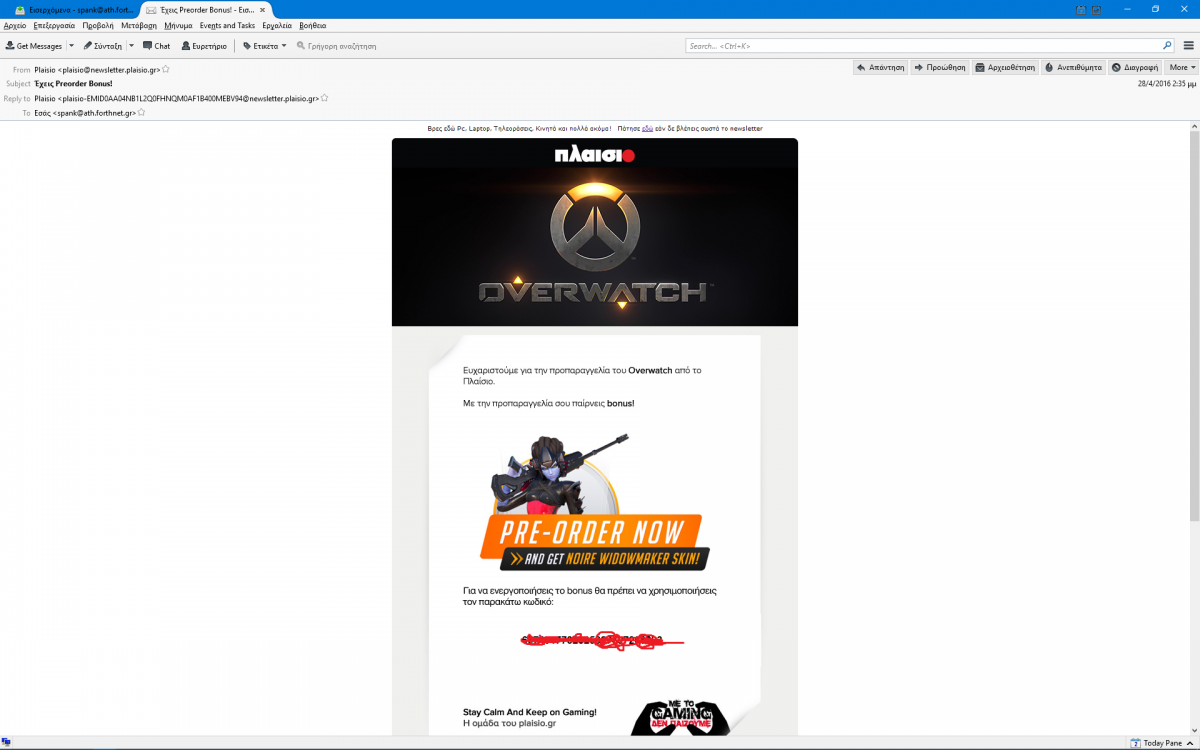Click the Πλαίσιο logo in the email
The image size is (1200, 750).
(x=595, y=155)
